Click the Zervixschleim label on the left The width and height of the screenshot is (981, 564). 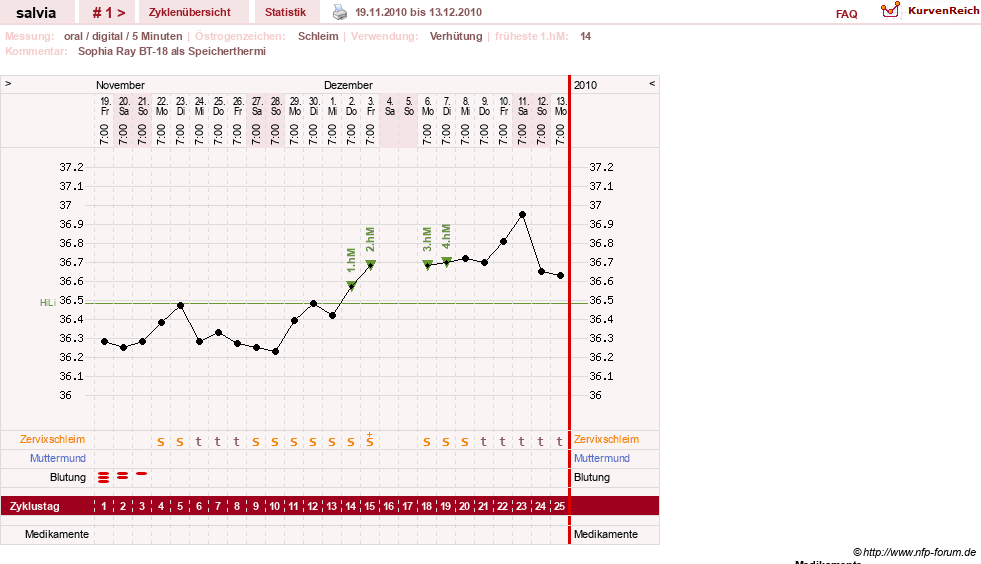tap(52, 439)
